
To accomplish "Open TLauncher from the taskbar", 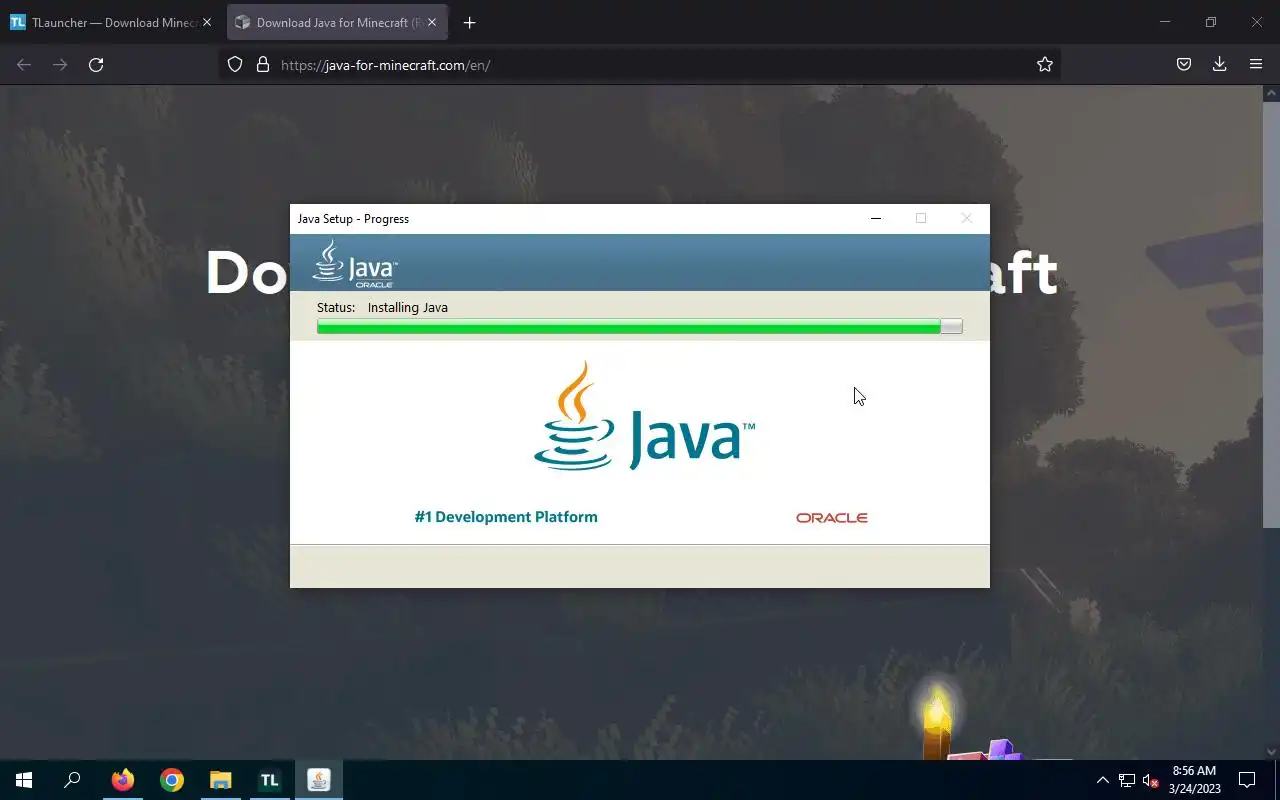I will 269,780.
